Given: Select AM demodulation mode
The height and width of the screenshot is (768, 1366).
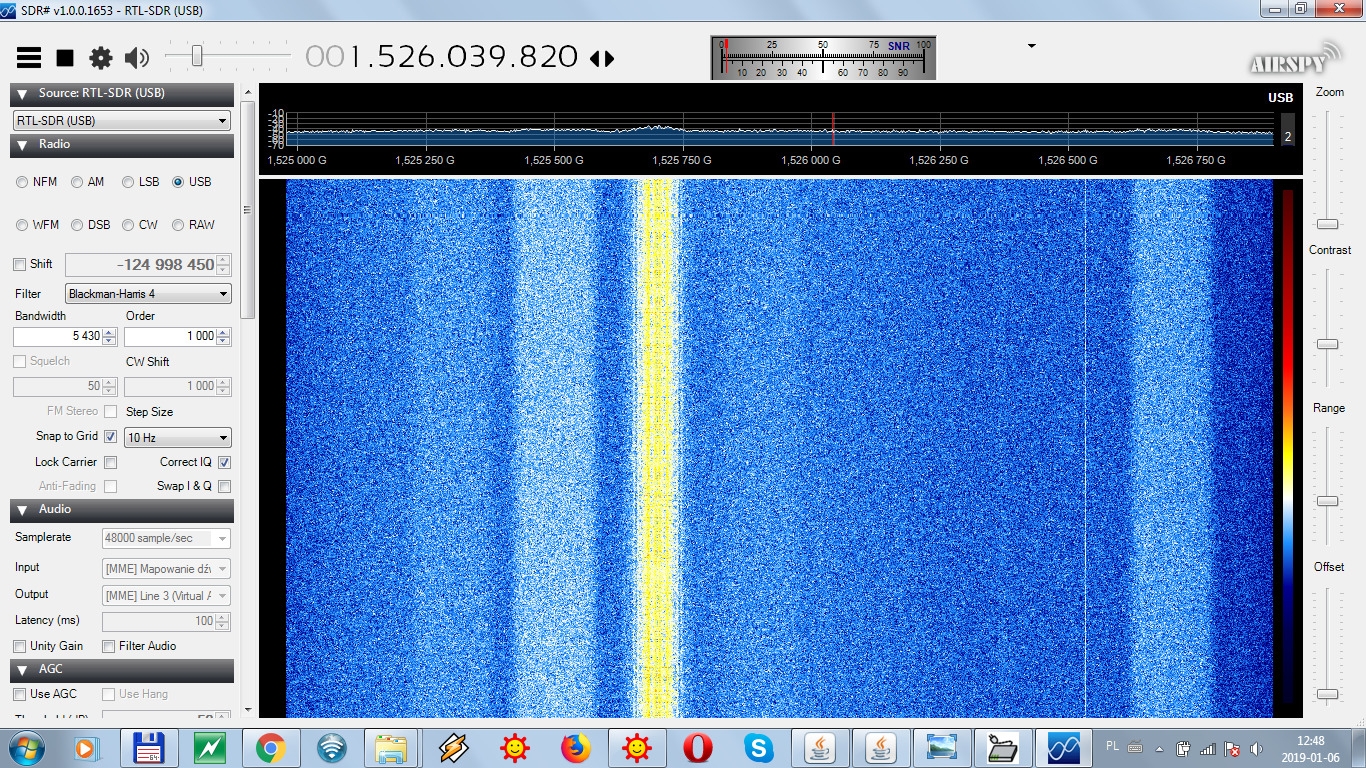Looking at the screenshot, I should (x=77, y=182).
